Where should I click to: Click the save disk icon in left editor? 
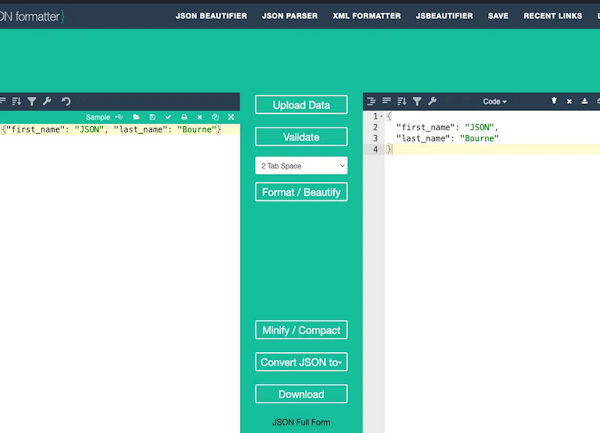tap(152, 117)
